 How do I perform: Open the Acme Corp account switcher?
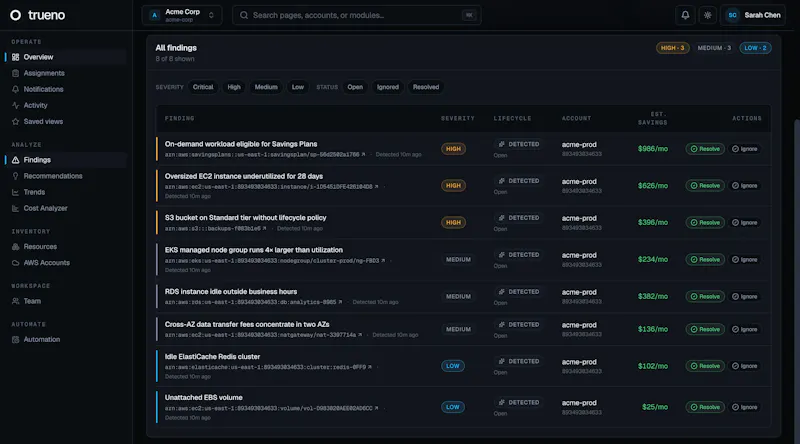tap(182, 15)
